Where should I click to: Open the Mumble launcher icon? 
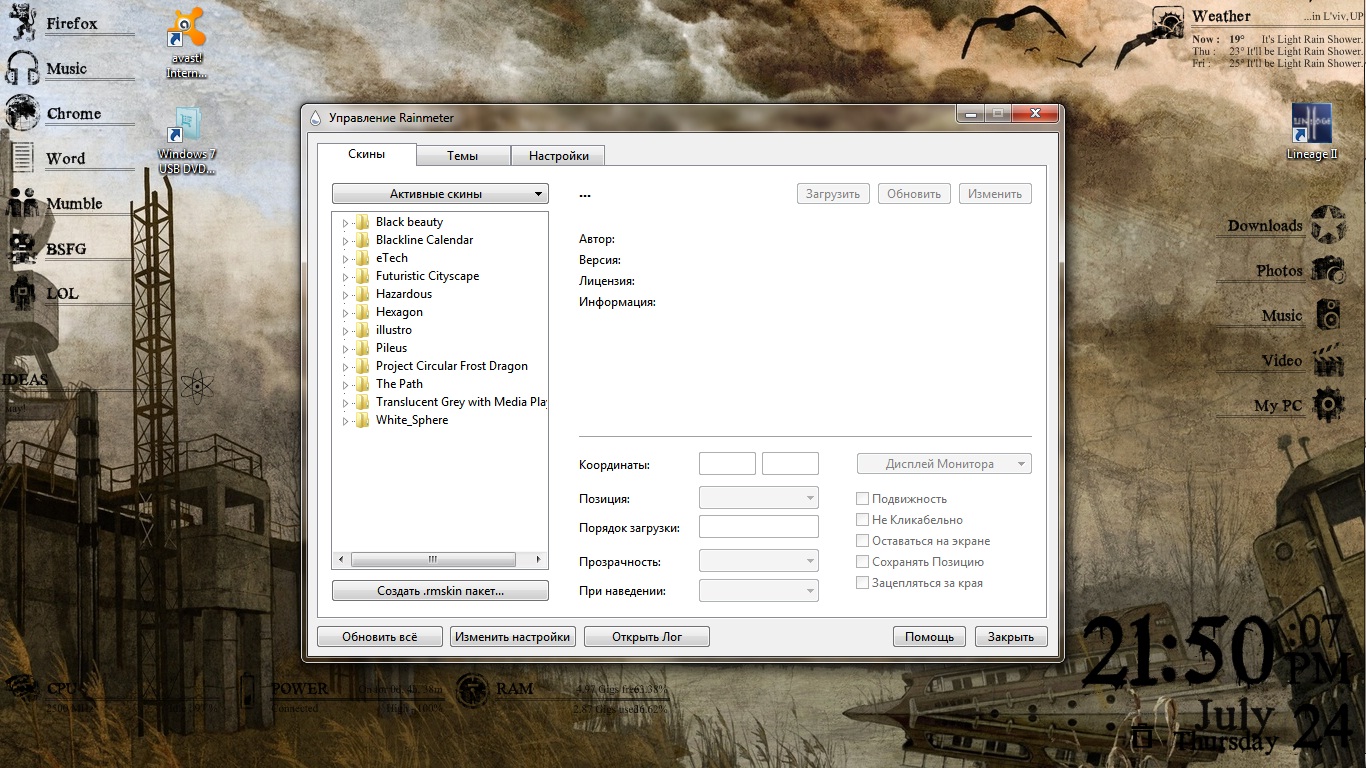(x=22, y=204)
